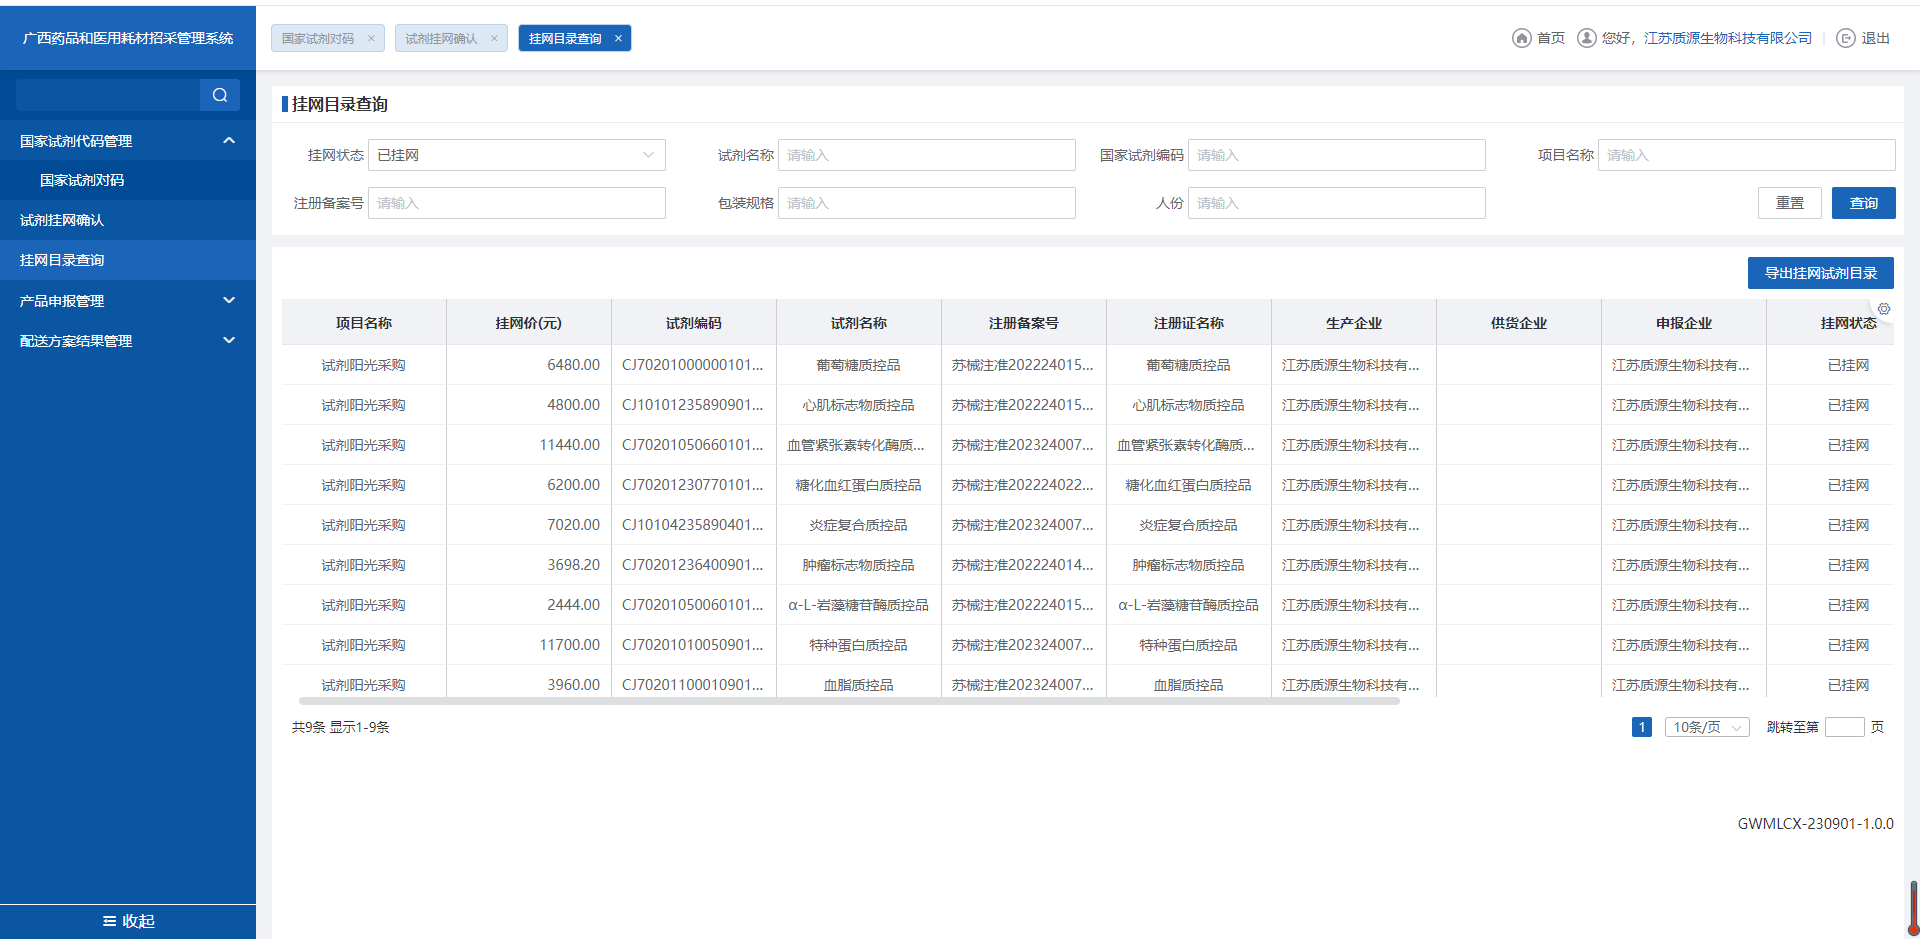The height and width of the screenshot is (939, 1920).
Task: Click the 收起 collapse menu icon
Action: point(109,921)
